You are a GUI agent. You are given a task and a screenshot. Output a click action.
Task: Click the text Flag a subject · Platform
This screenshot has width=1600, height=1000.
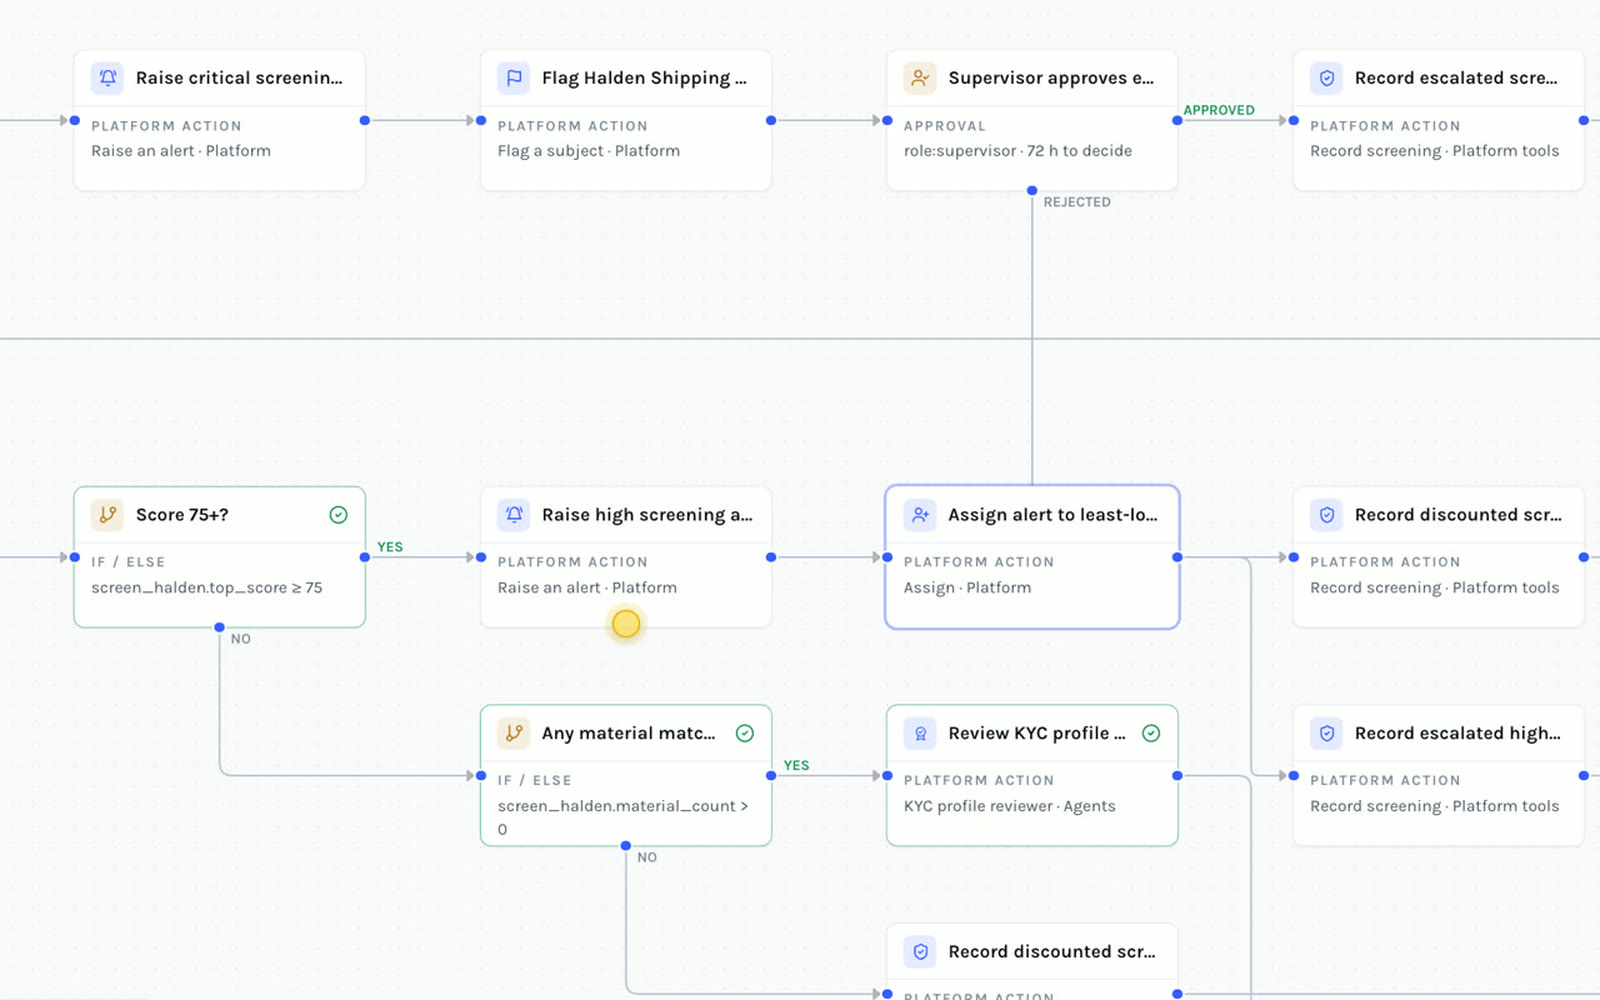(x=589, y=151)
